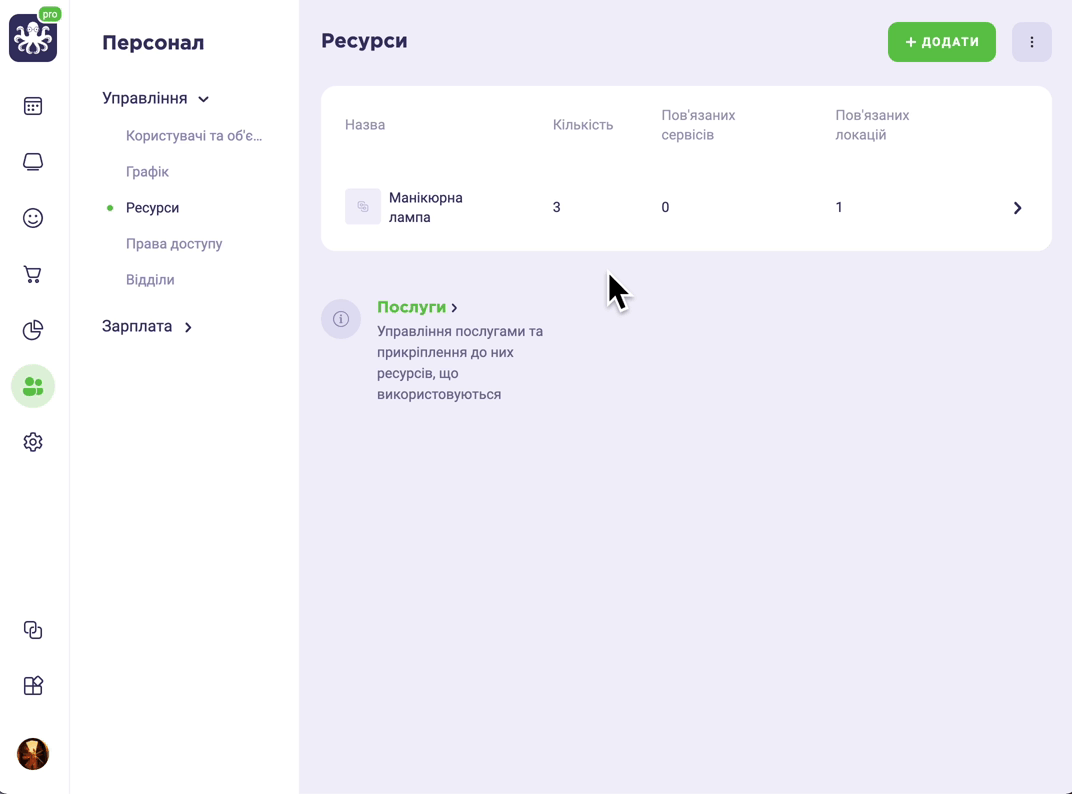Screen dimensions: 1072x794
Task: Click the Зарплата section heading
Action: [x=137, y=326]
